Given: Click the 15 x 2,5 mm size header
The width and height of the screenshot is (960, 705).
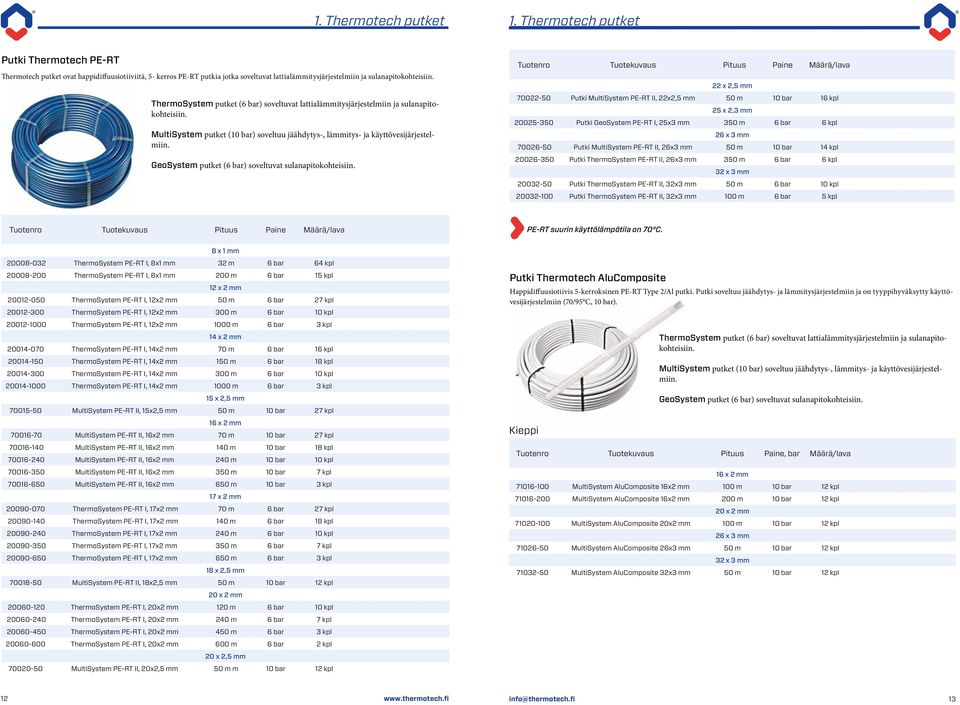Looking at the screenshot, I should (x=225, y=398).
